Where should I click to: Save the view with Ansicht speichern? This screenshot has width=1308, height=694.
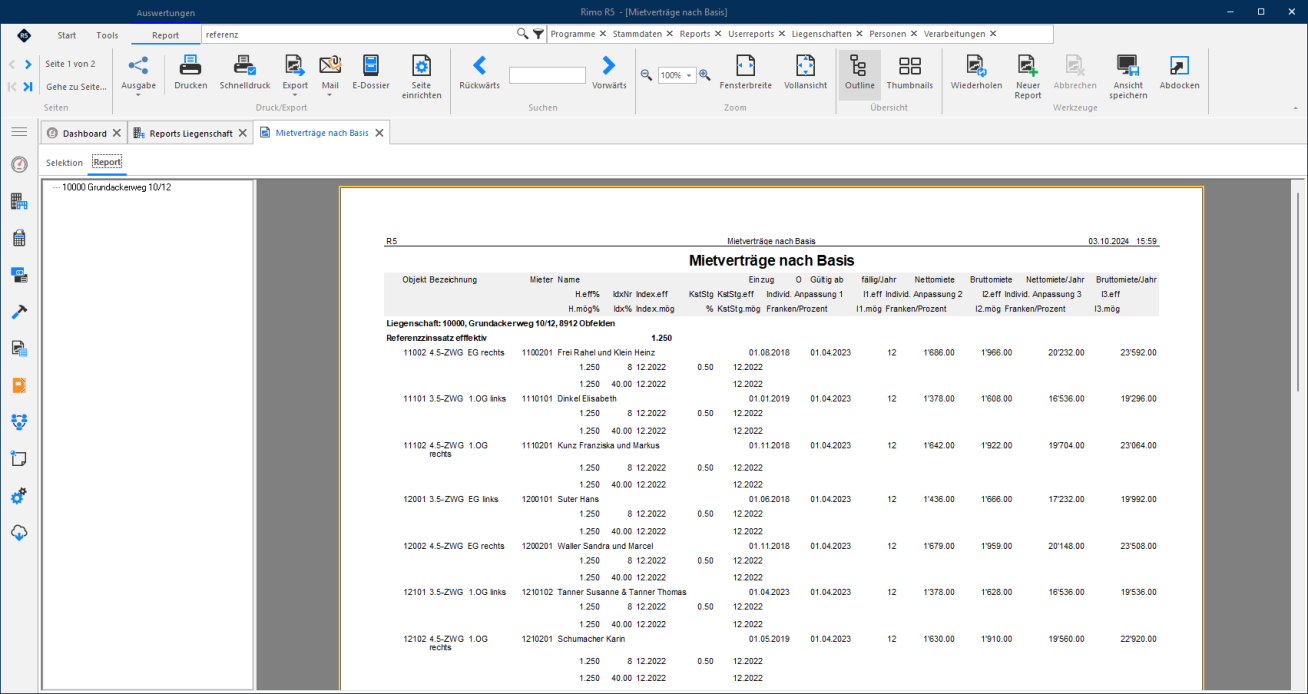(x=1128, y=76)
